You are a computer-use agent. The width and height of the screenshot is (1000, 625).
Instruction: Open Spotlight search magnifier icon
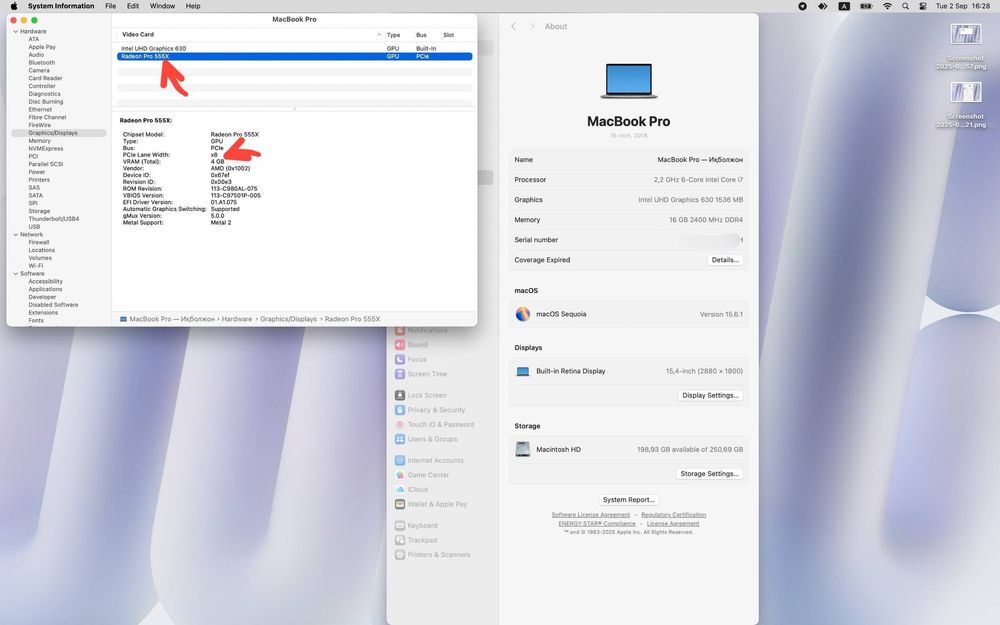pos(905,6)
